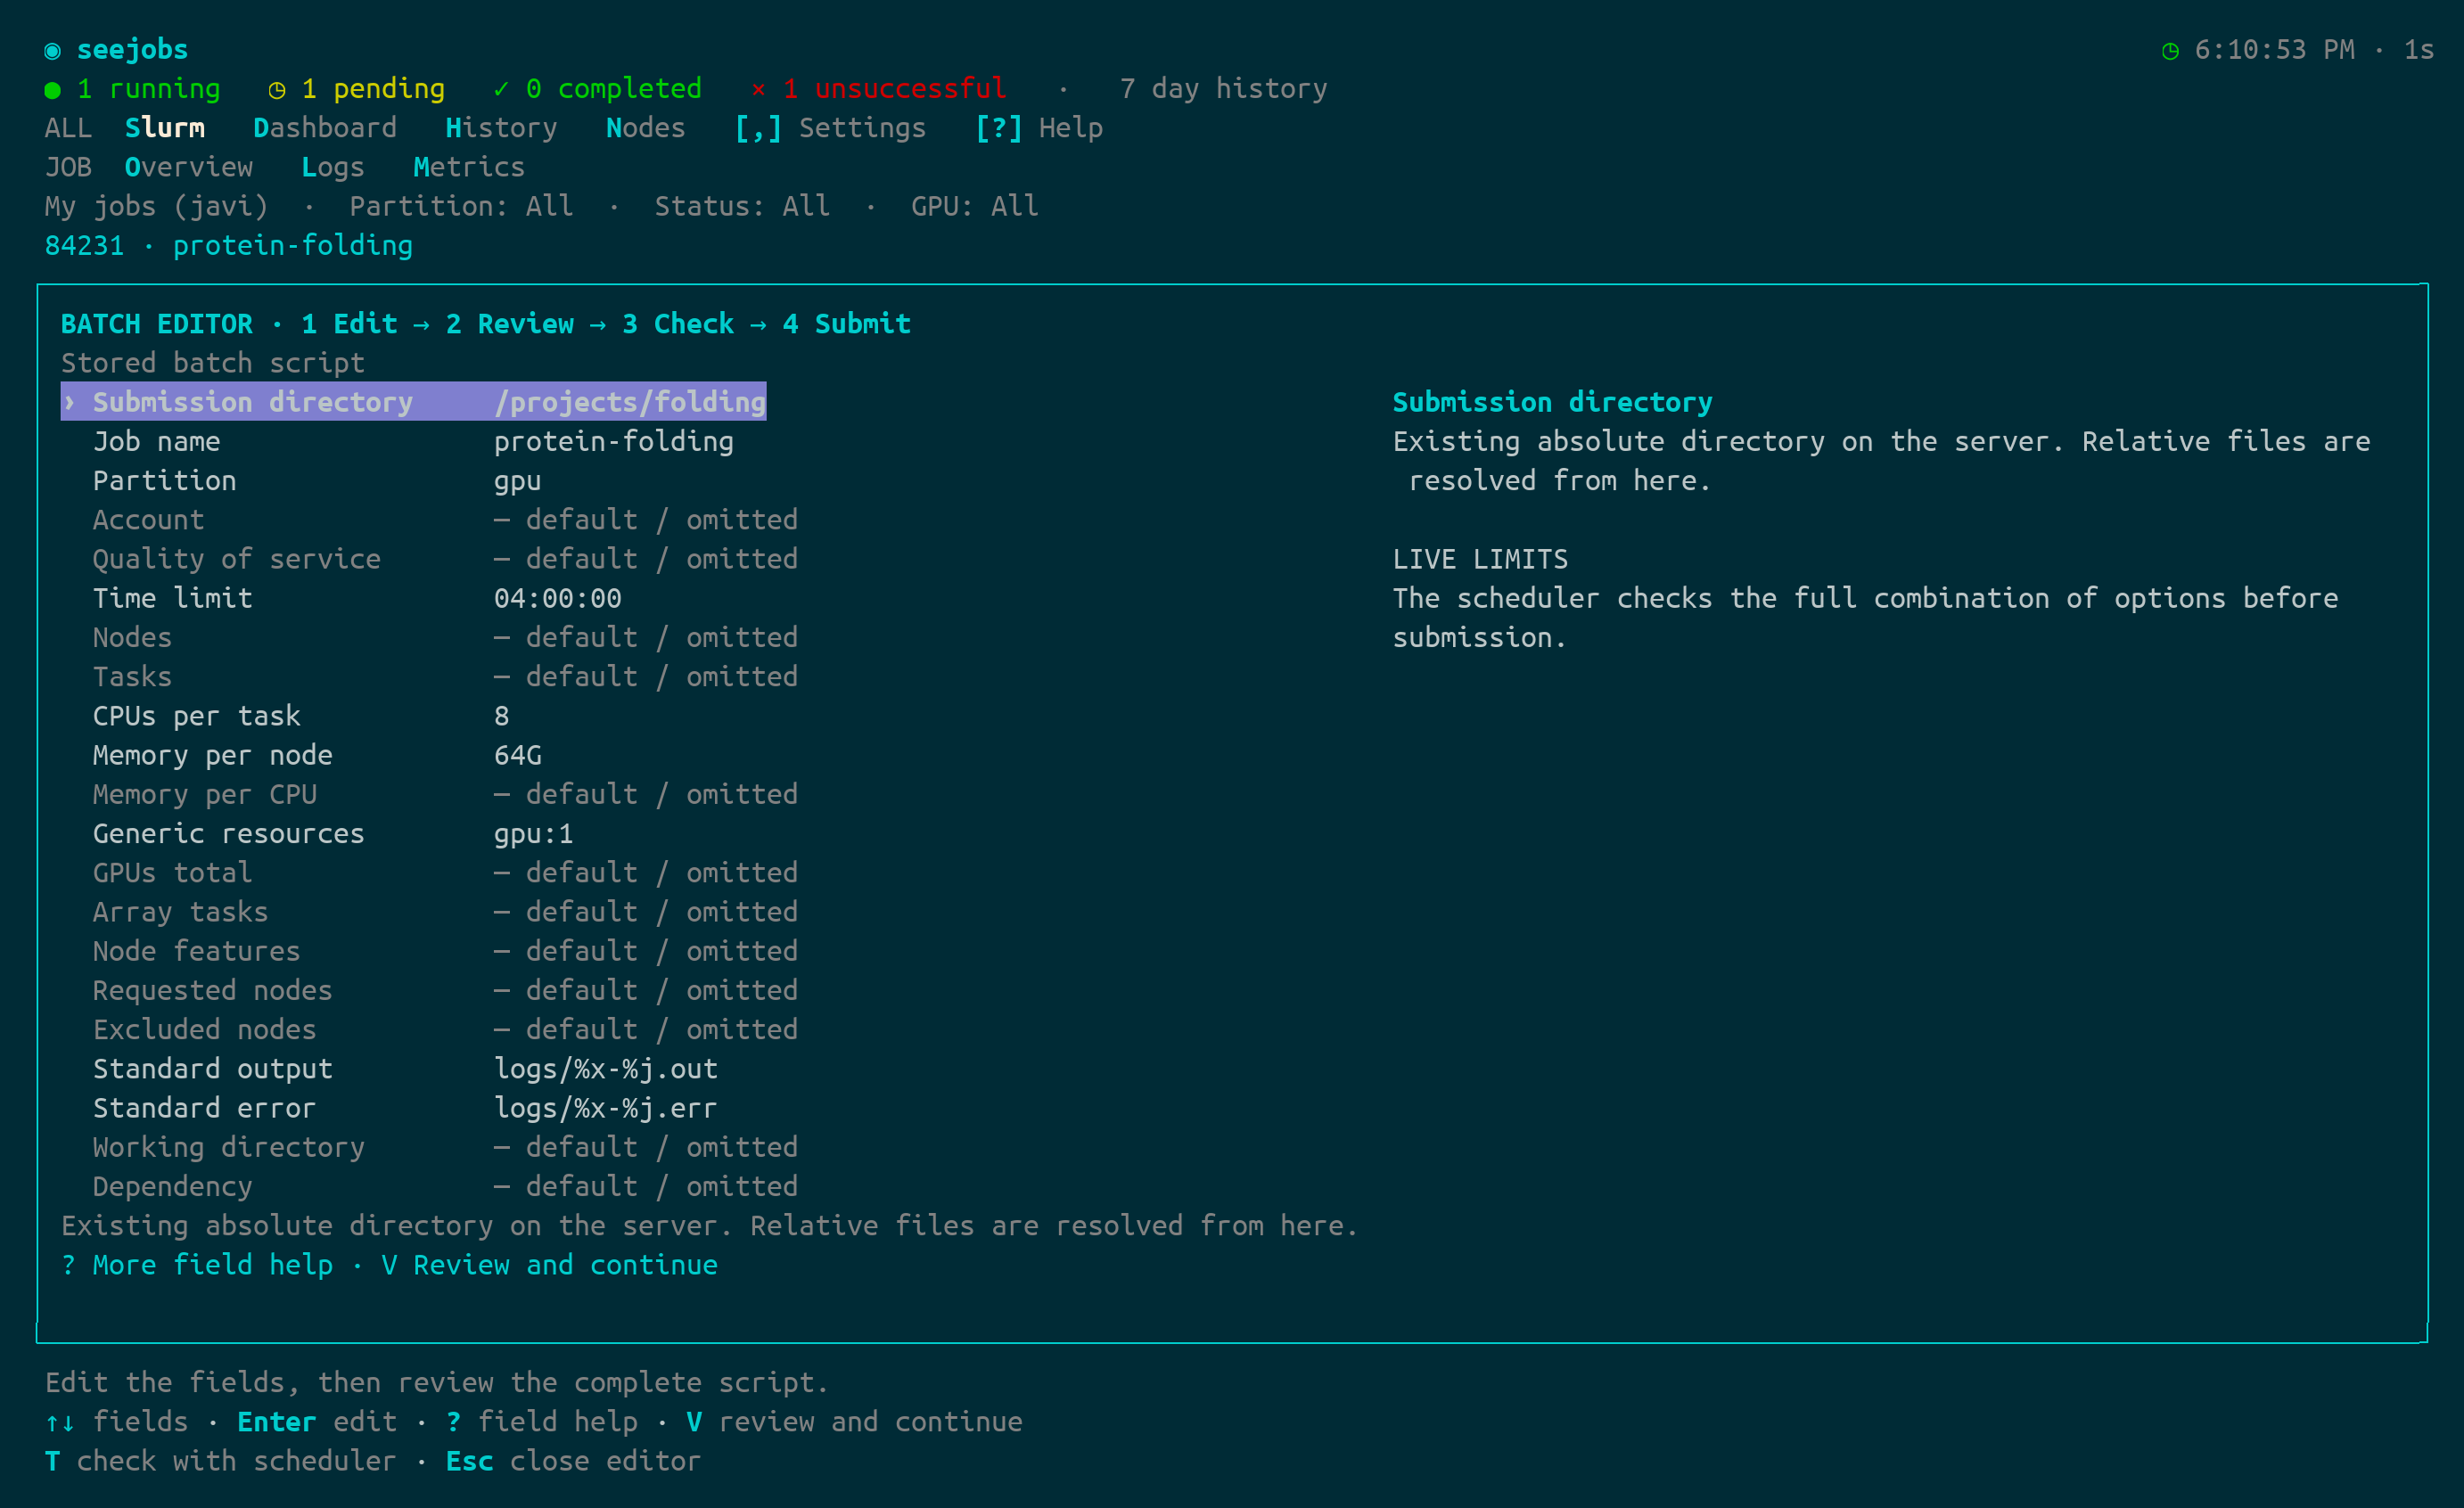Open the Status: All filter
The width and height of the screenshot is (2464, 1508).
pyautogui.click(x=742, y=206)
